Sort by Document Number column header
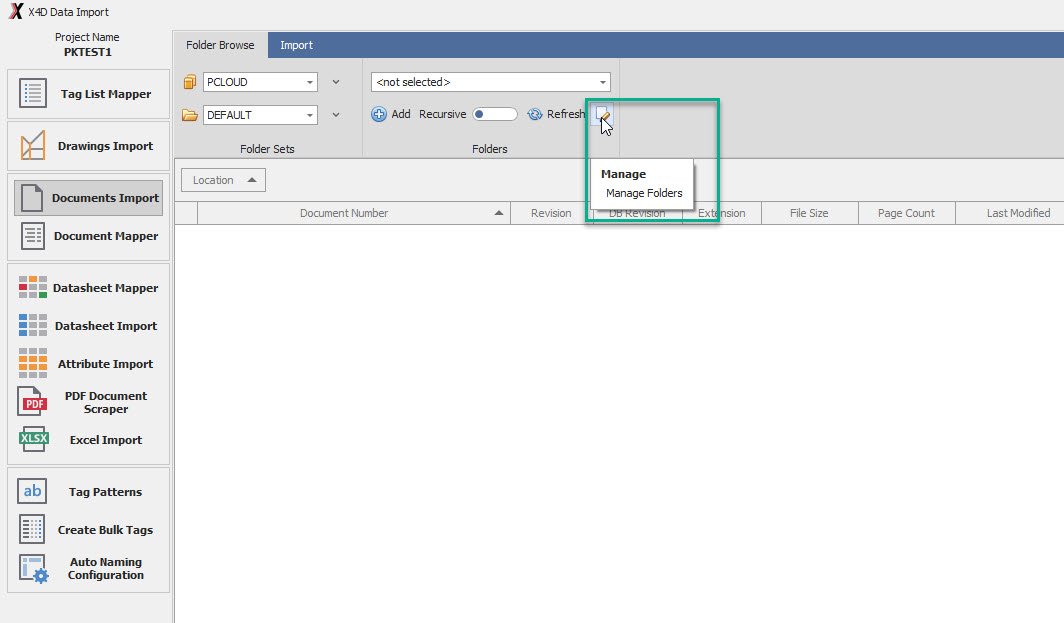This screenshot has height=623, width=1064. [x=344, y=213]
